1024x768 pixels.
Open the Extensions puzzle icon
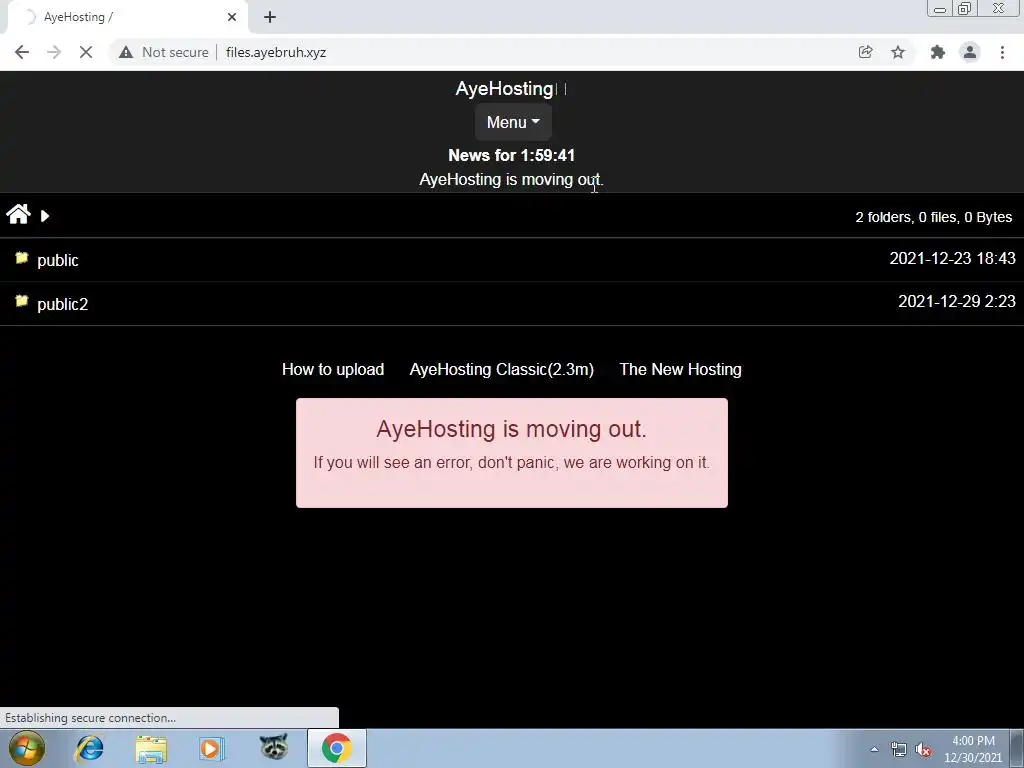938,52
